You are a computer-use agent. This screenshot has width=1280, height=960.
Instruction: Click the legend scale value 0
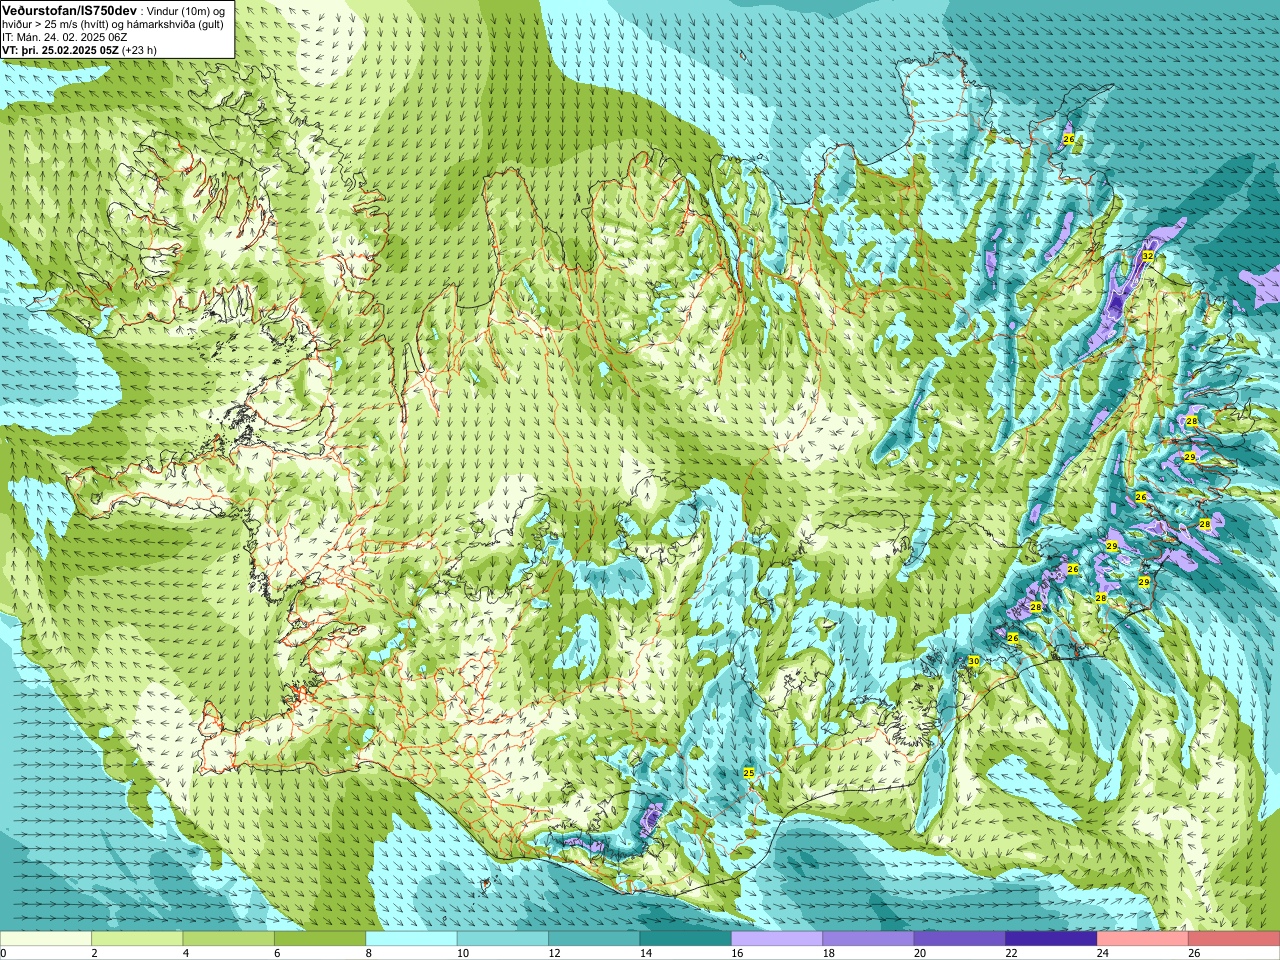3,953
